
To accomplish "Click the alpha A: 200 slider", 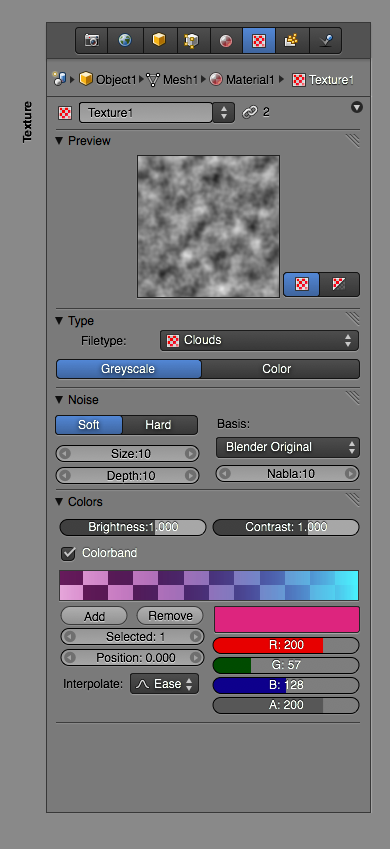I will 286,705.
